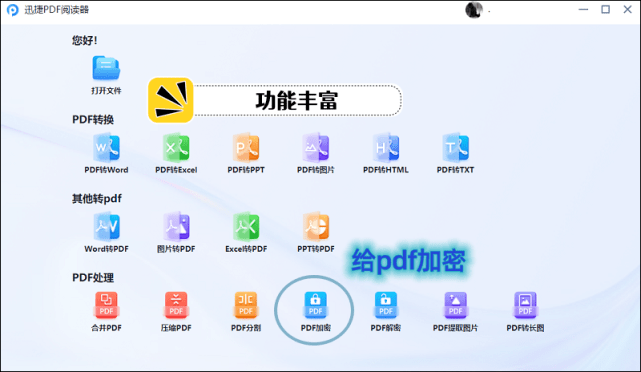Open the PDF转TXT converter
Image resolution: width=641 pixels, height=372 pixels.
pyautogui.click(x=455, y=147)
